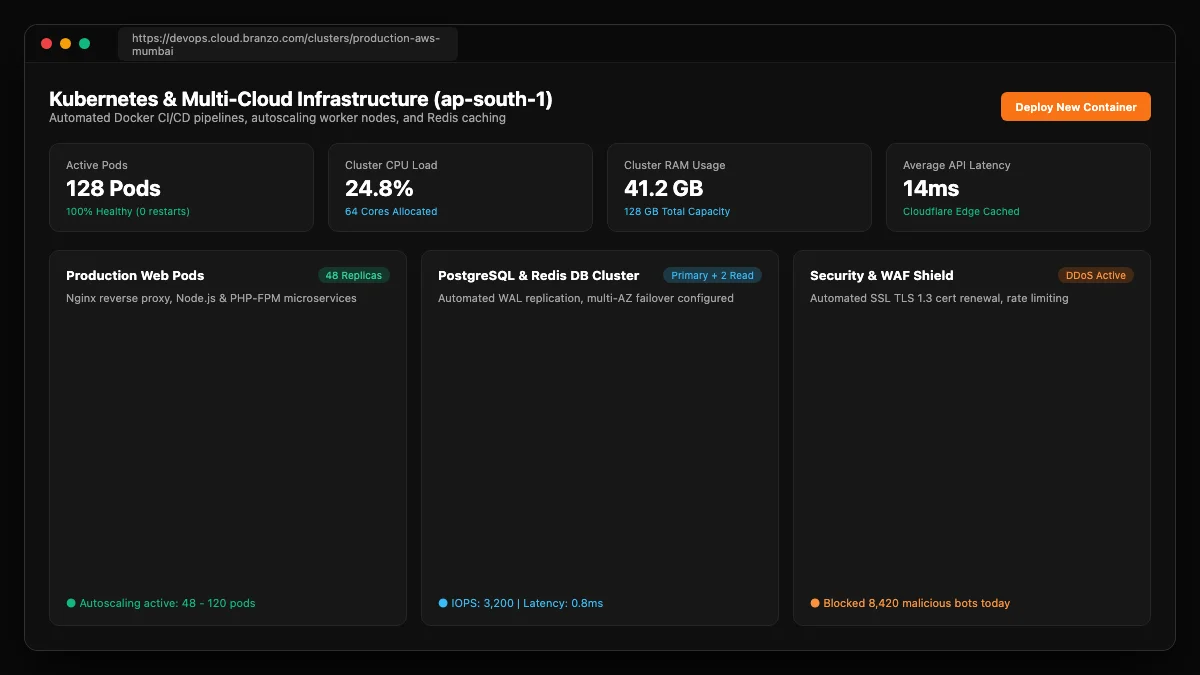Click the PostgreSQL & Redis DB Cluster title

(539, 275)
